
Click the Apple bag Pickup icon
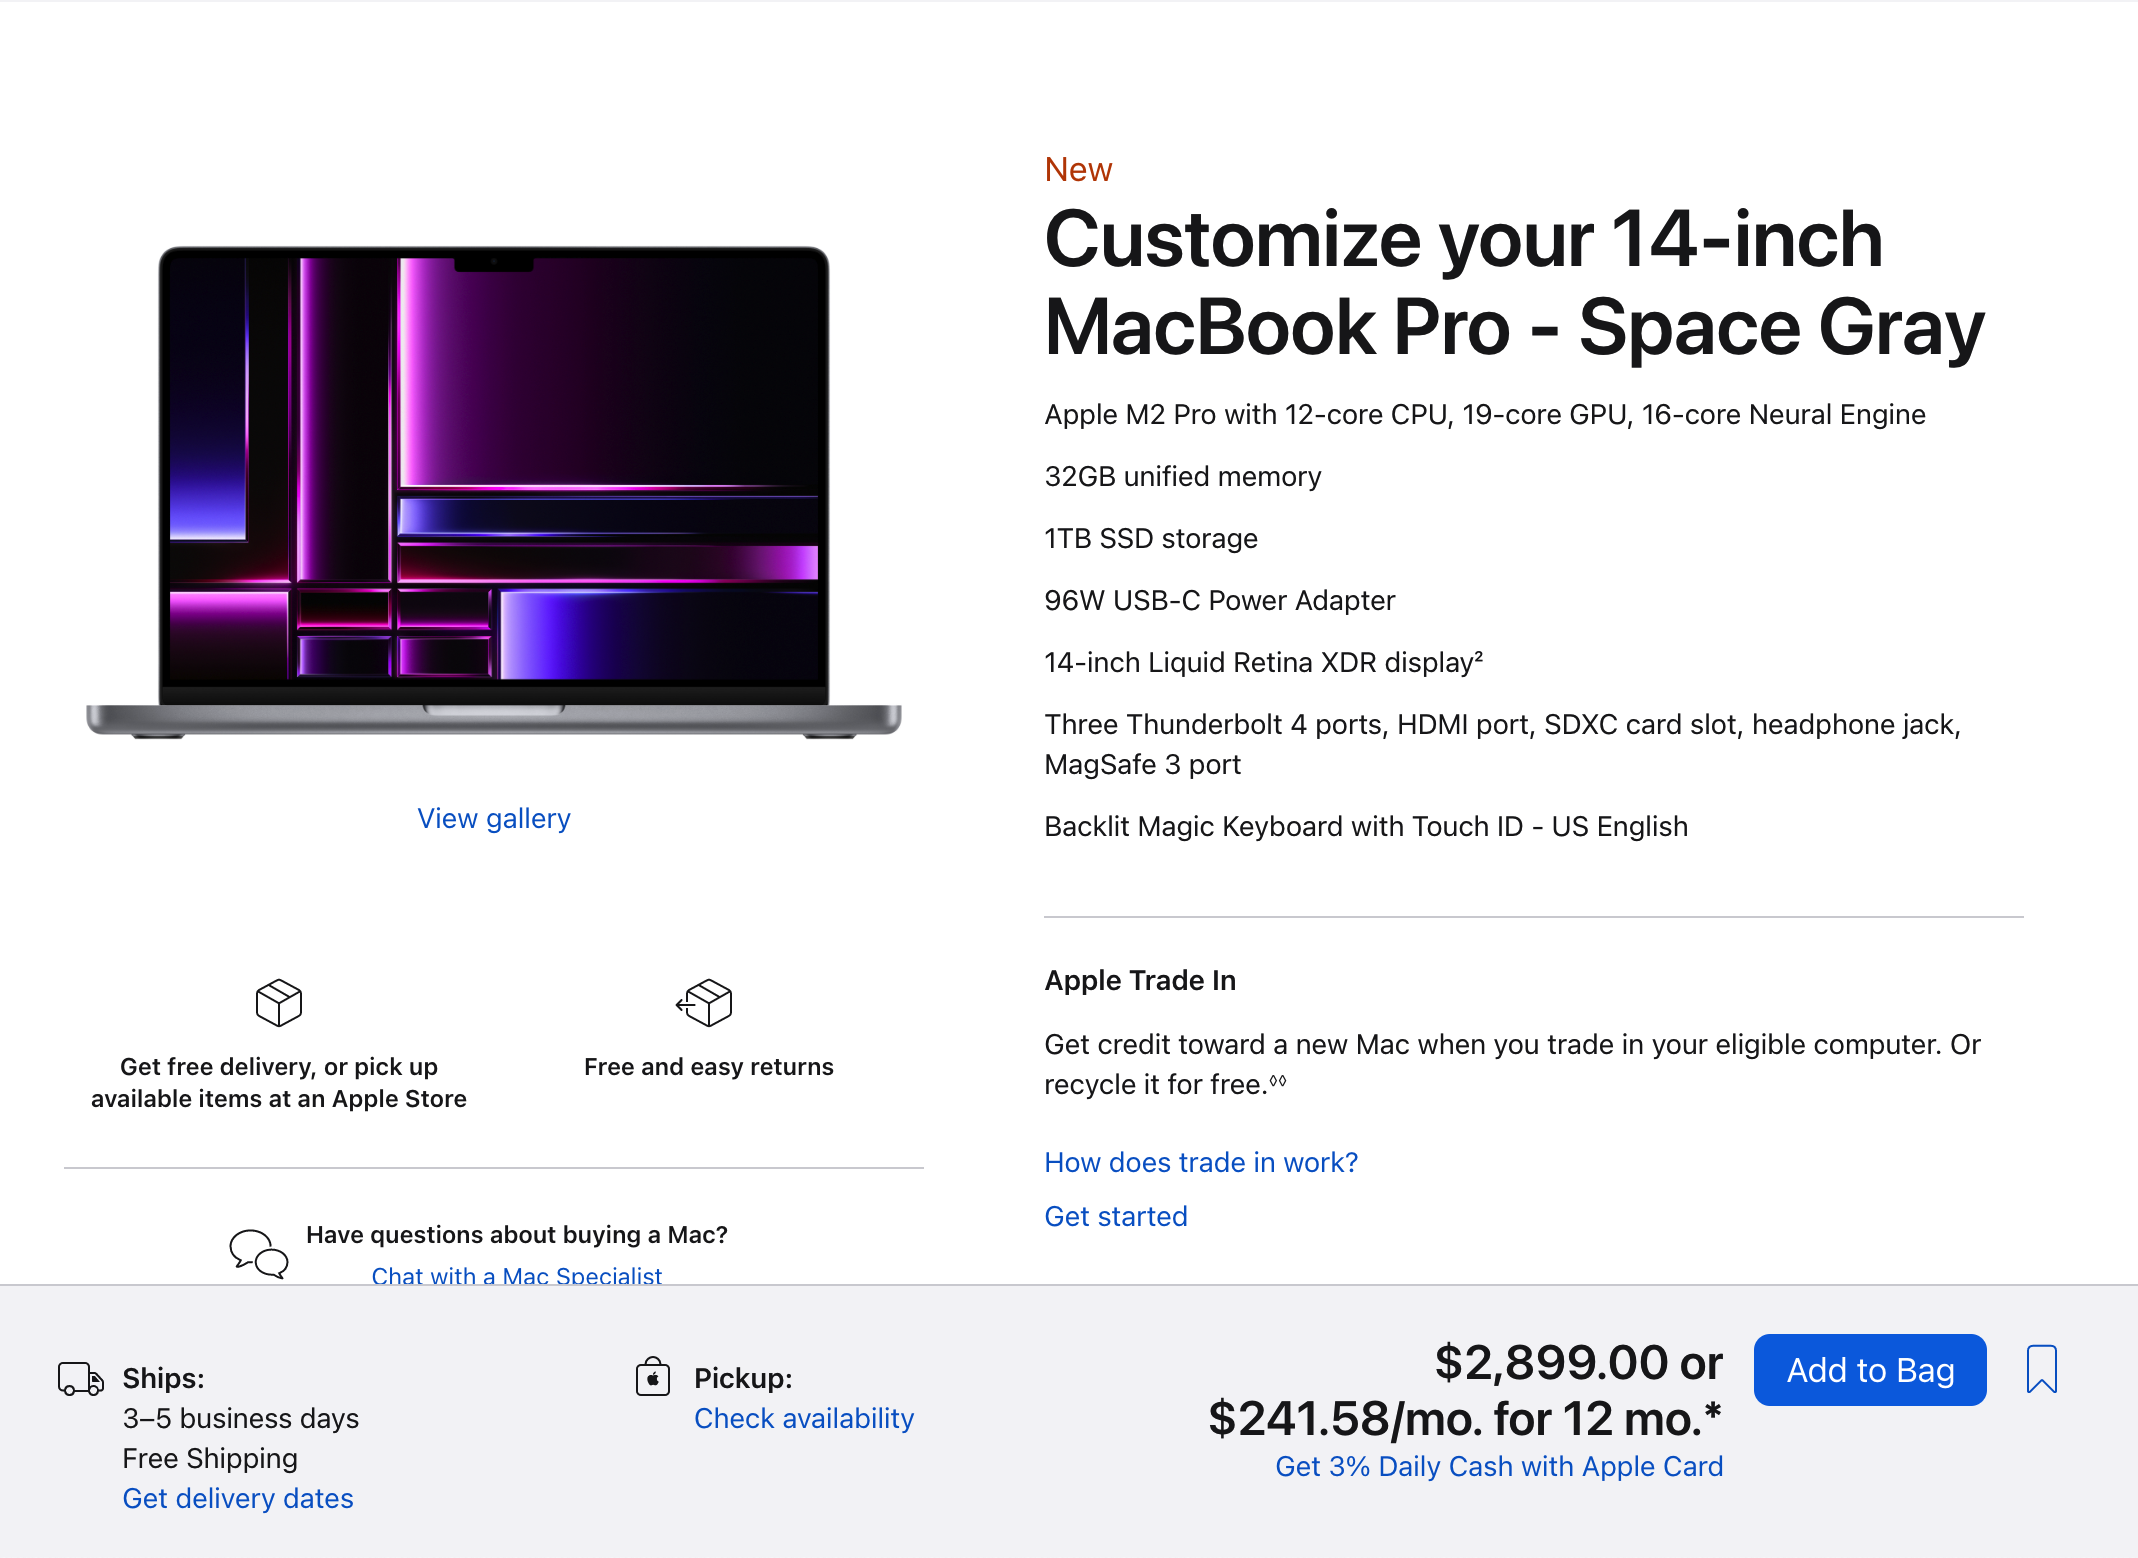click(x=653, y=1377)
